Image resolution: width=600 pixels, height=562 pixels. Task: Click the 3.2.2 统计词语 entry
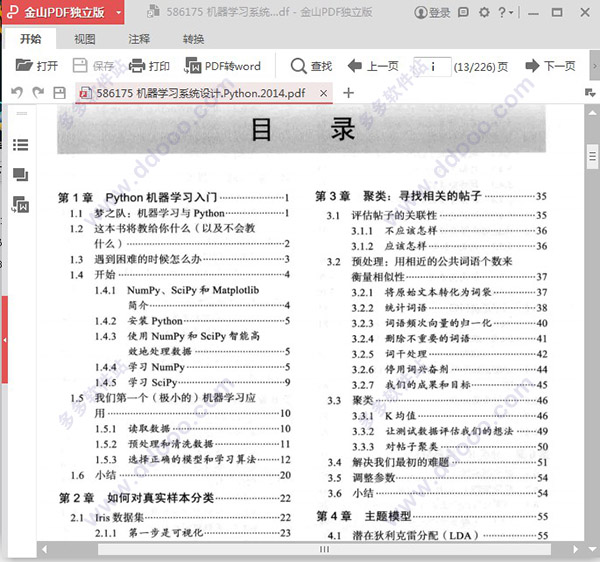point(449,308)
